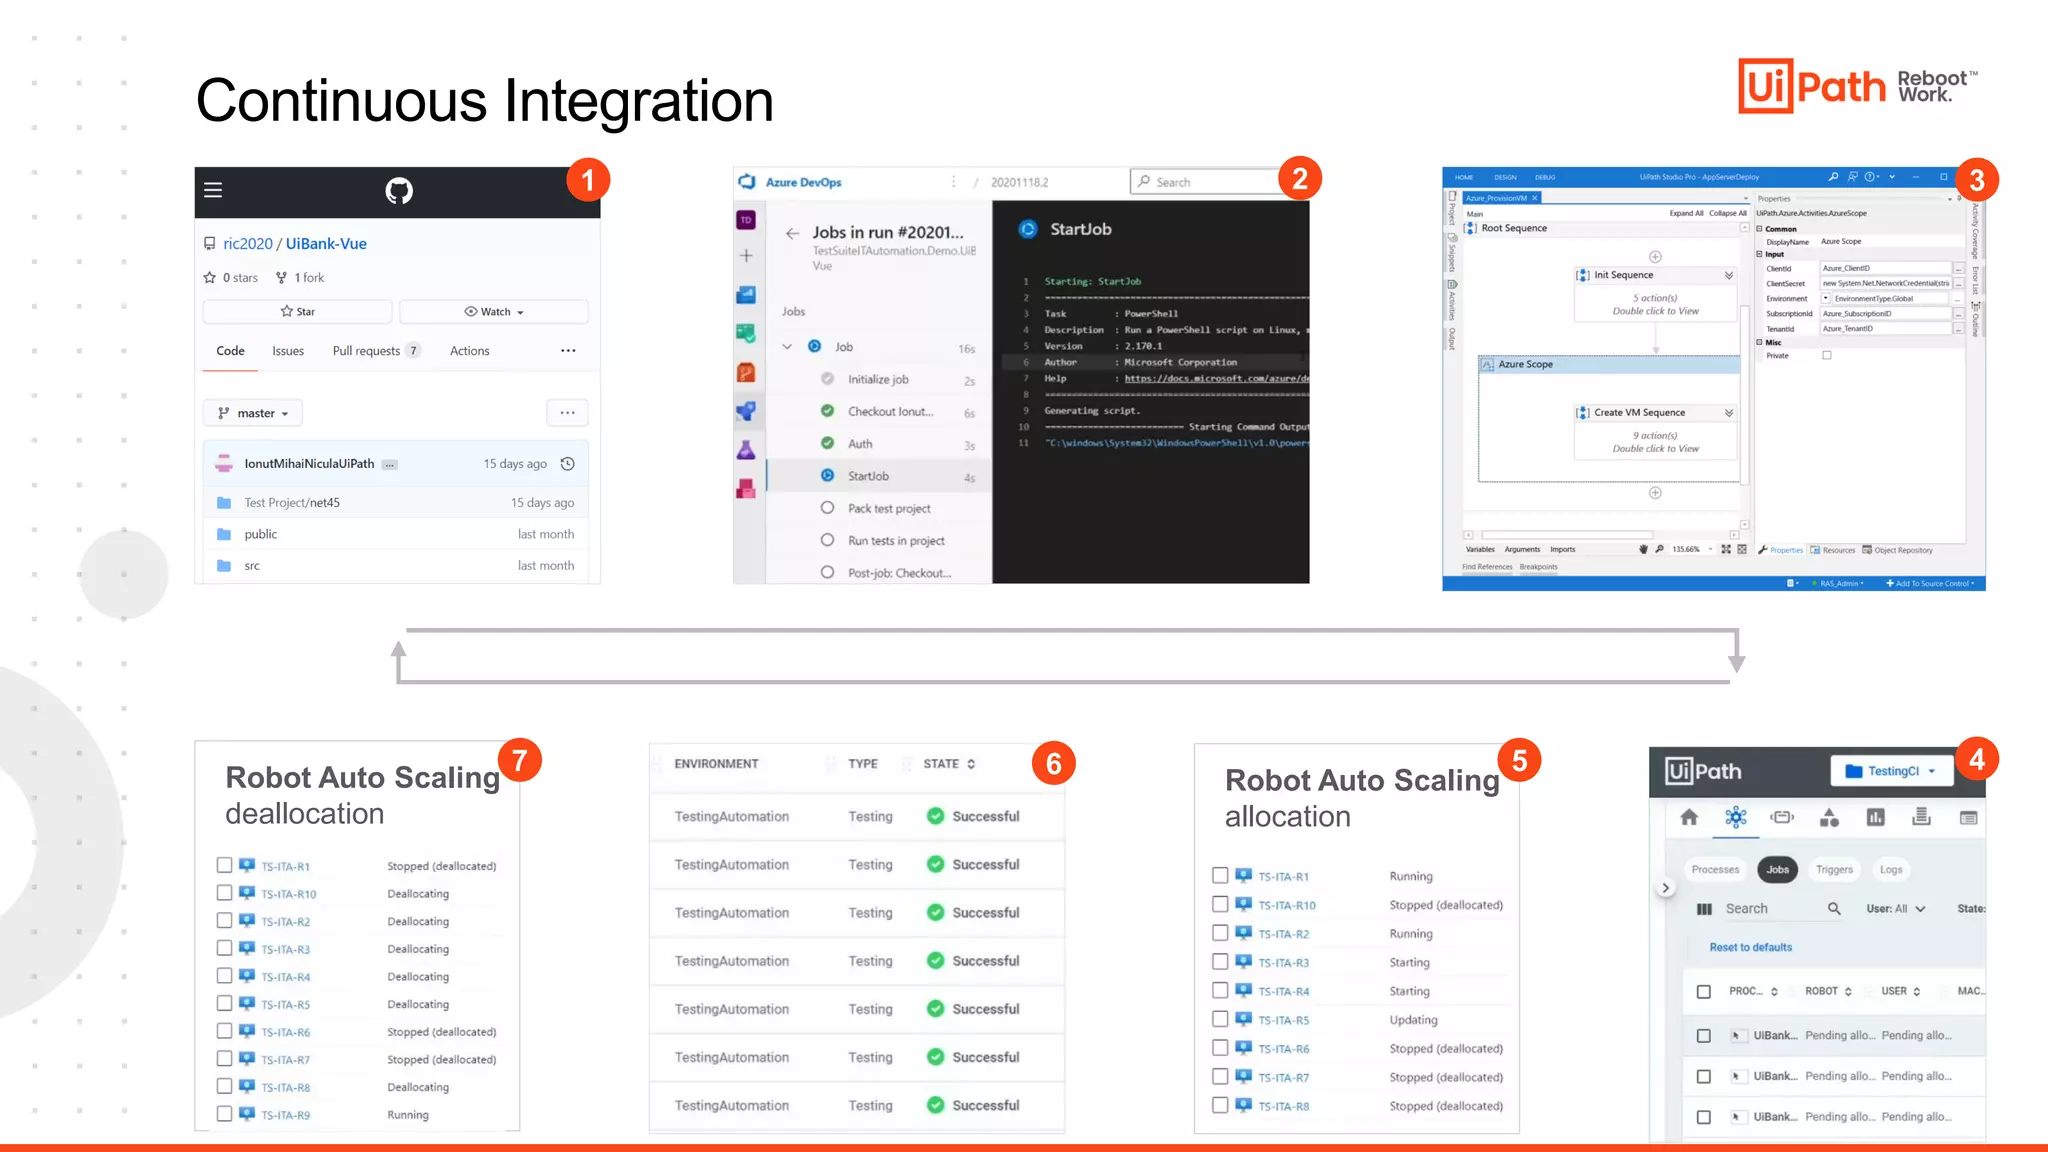The image size is (2048, 1152).
Task: Check the TS-ITA-R6 box in deallocation list
Action: tap(224, 1031)
